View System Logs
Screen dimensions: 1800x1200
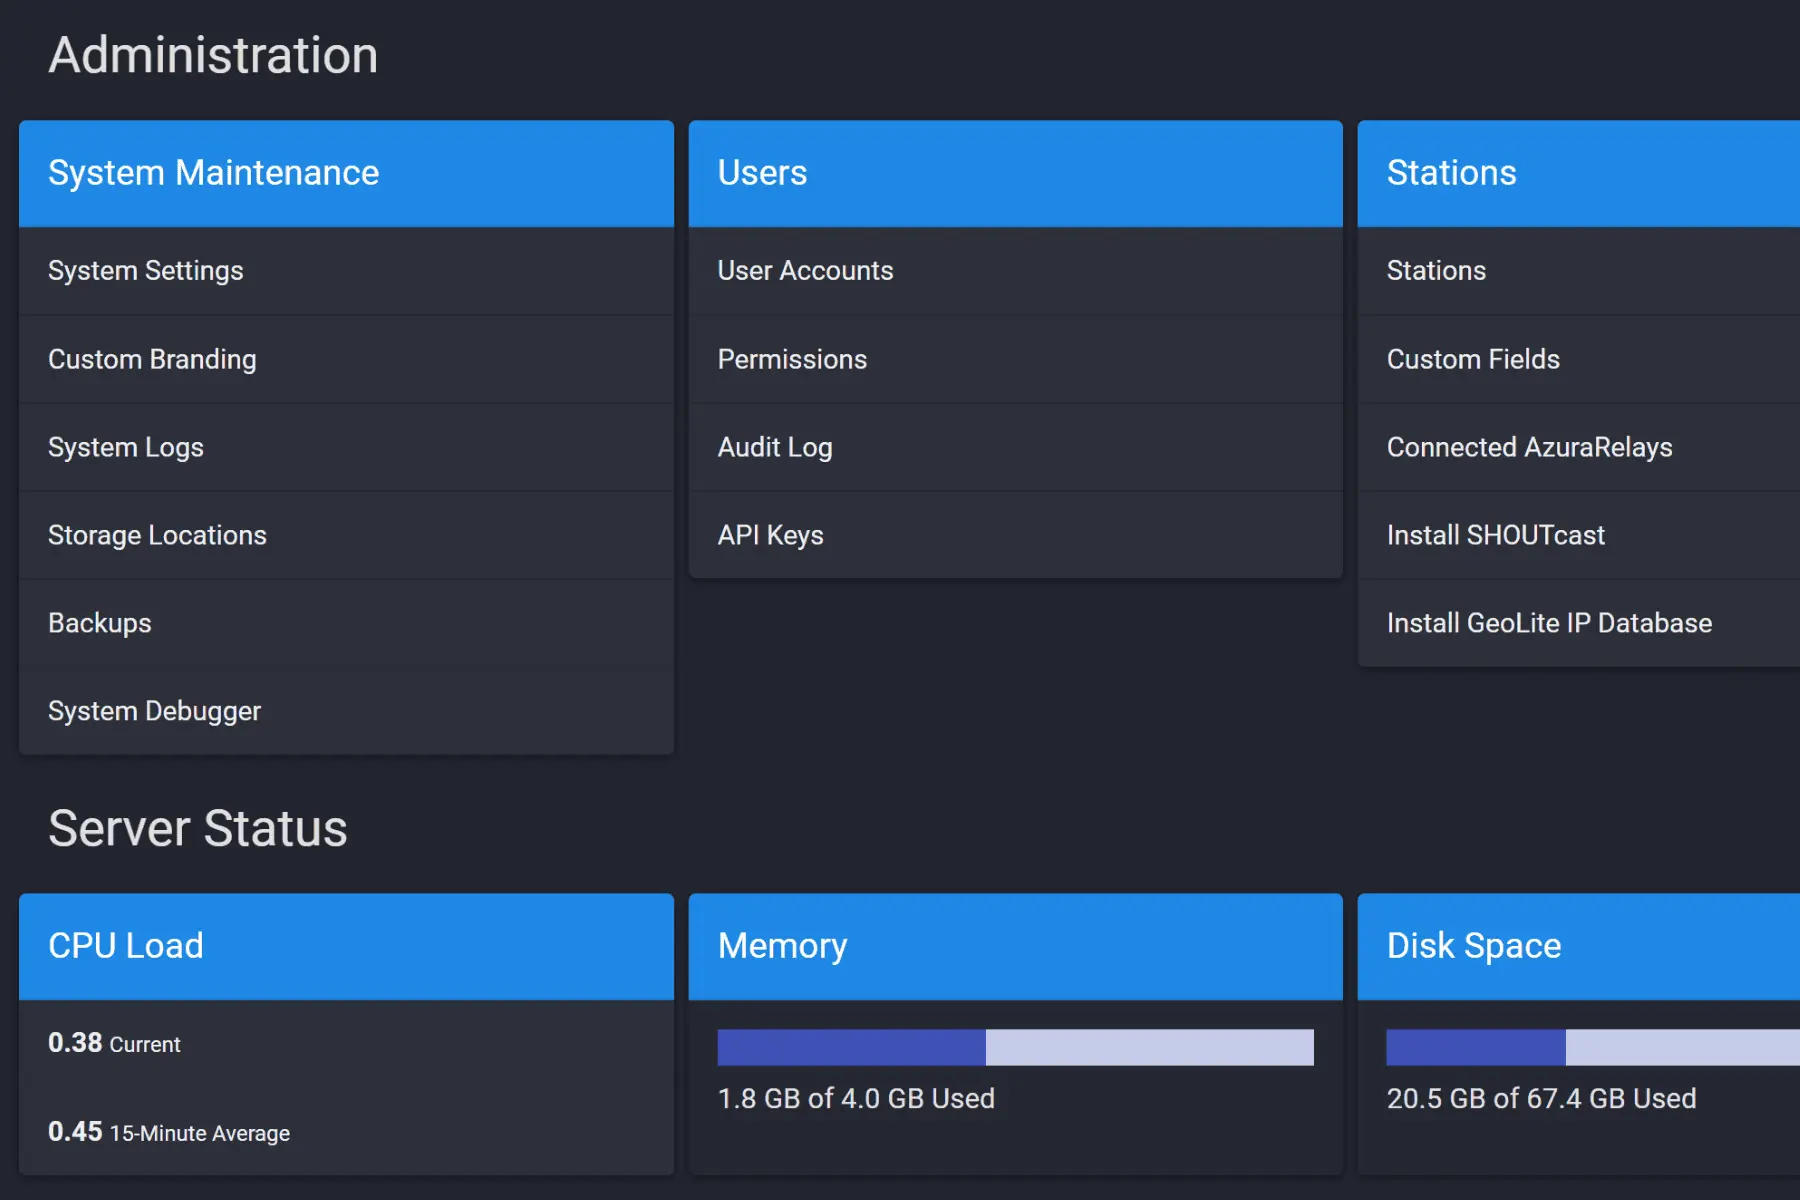(126, 447)
